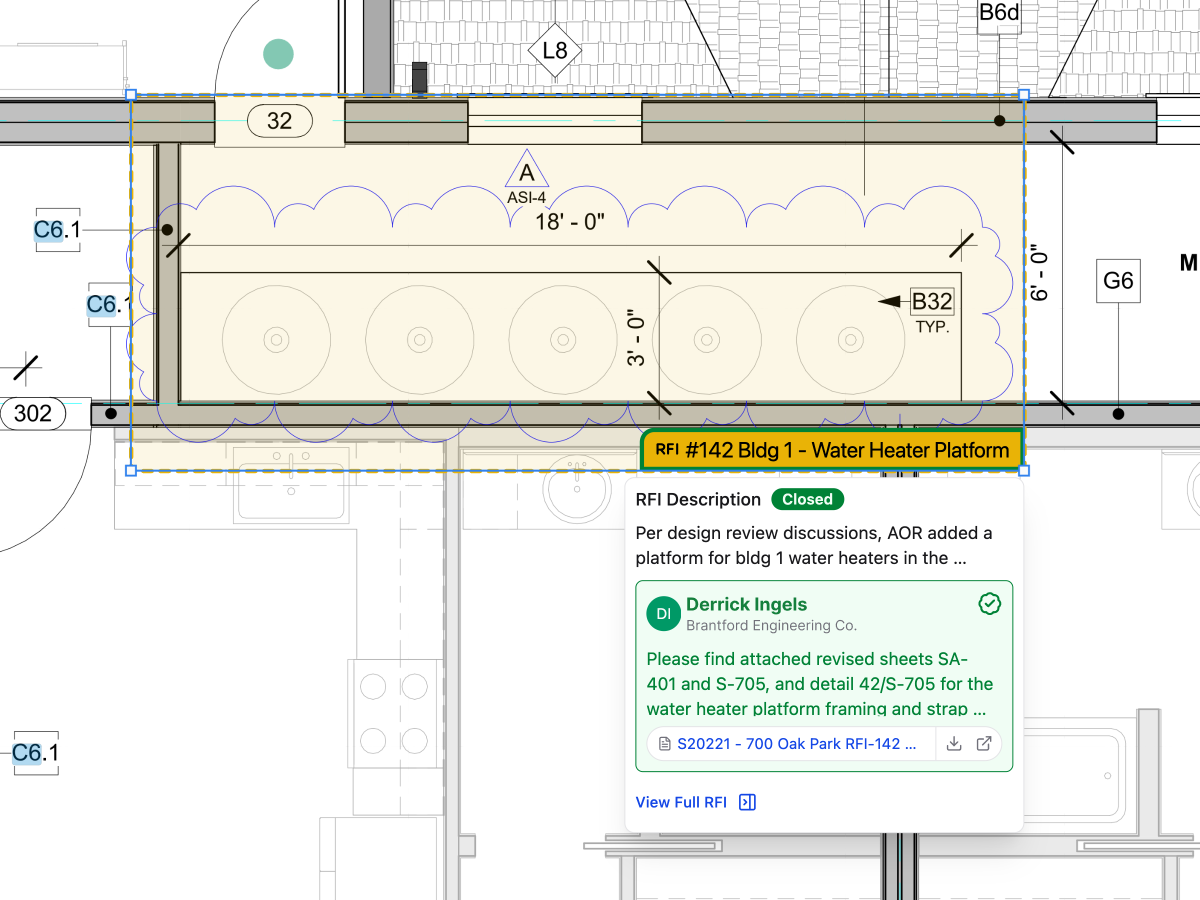1200x900 pixels.
Task: Click the G6 box tag
Action: [1118, 281]
